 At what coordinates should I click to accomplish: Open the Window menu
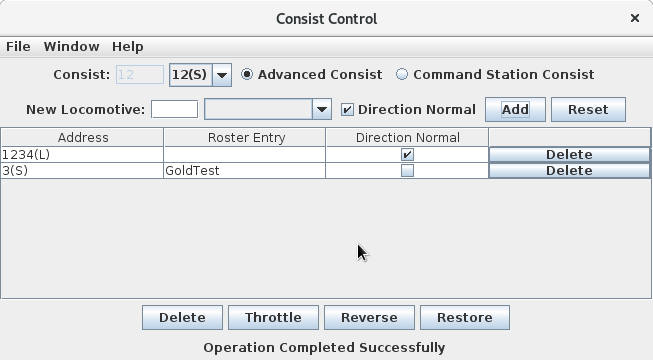point(72,46)
